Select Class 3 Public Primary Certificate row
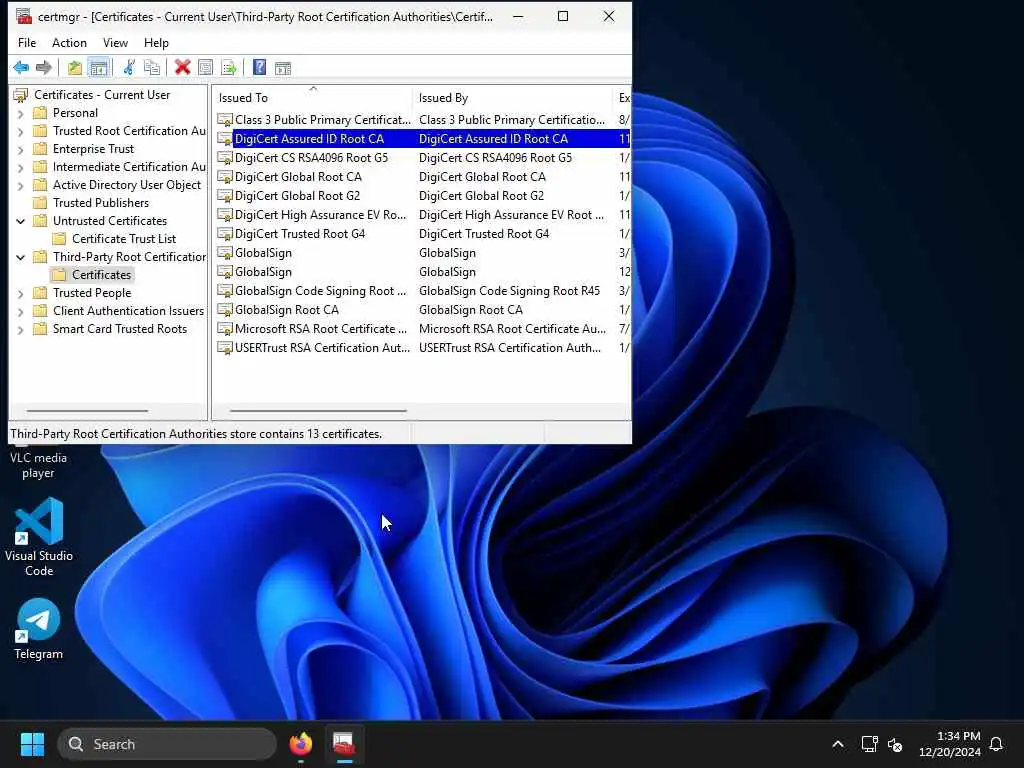The height and width of the screenshot is (768, 1024). pyautogui.click(x=422, y=120)
